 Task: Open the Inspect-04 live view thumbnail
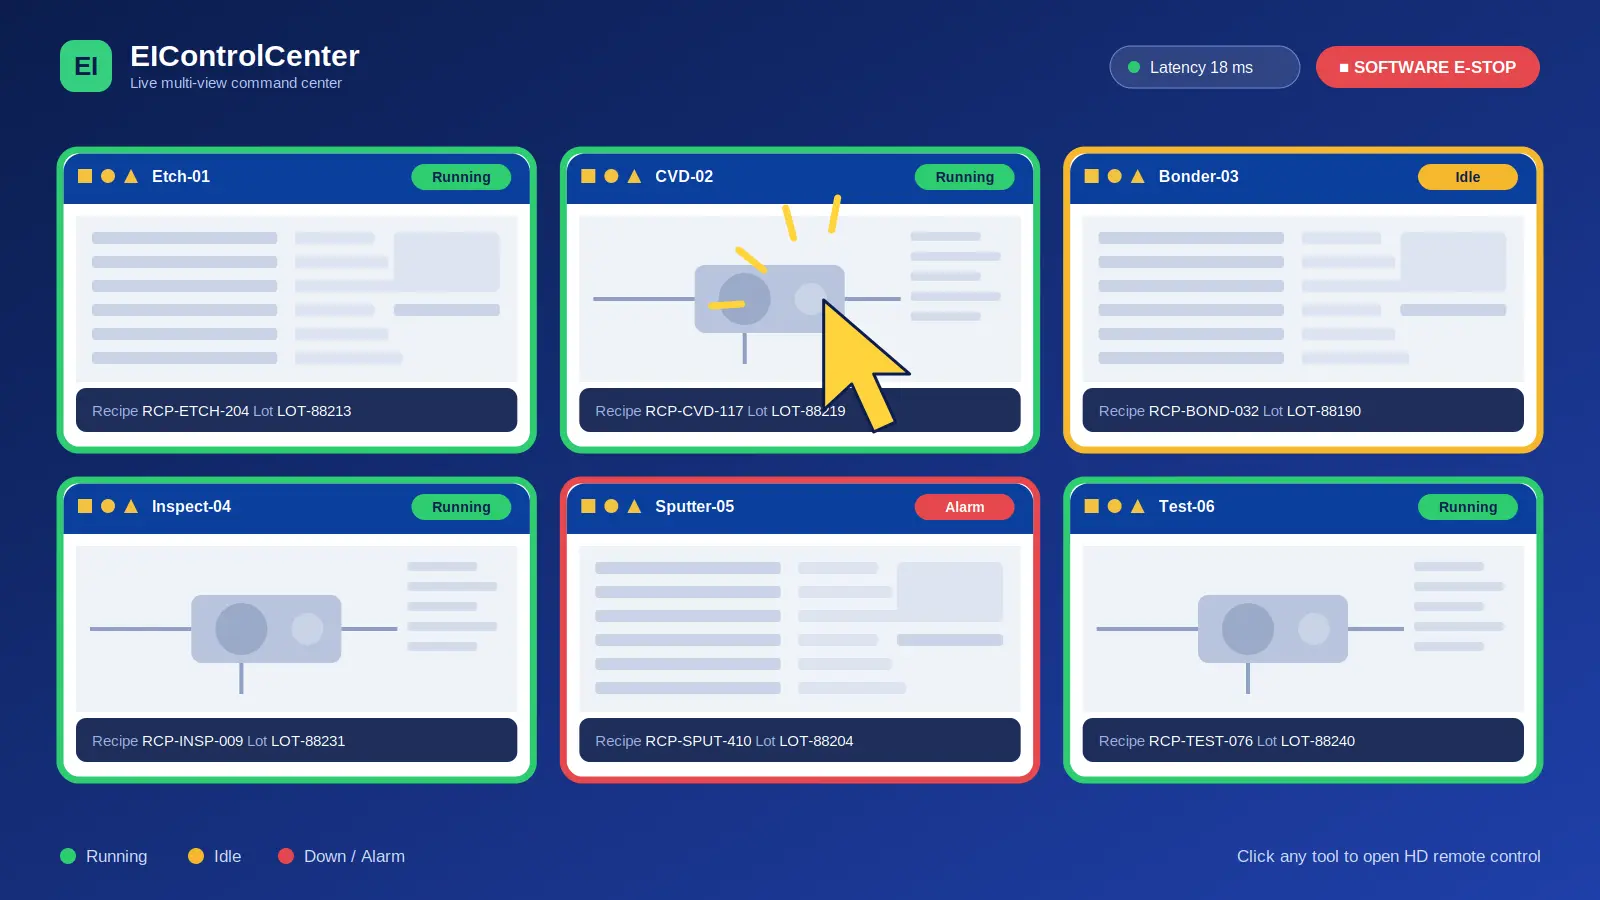(297, 628)
